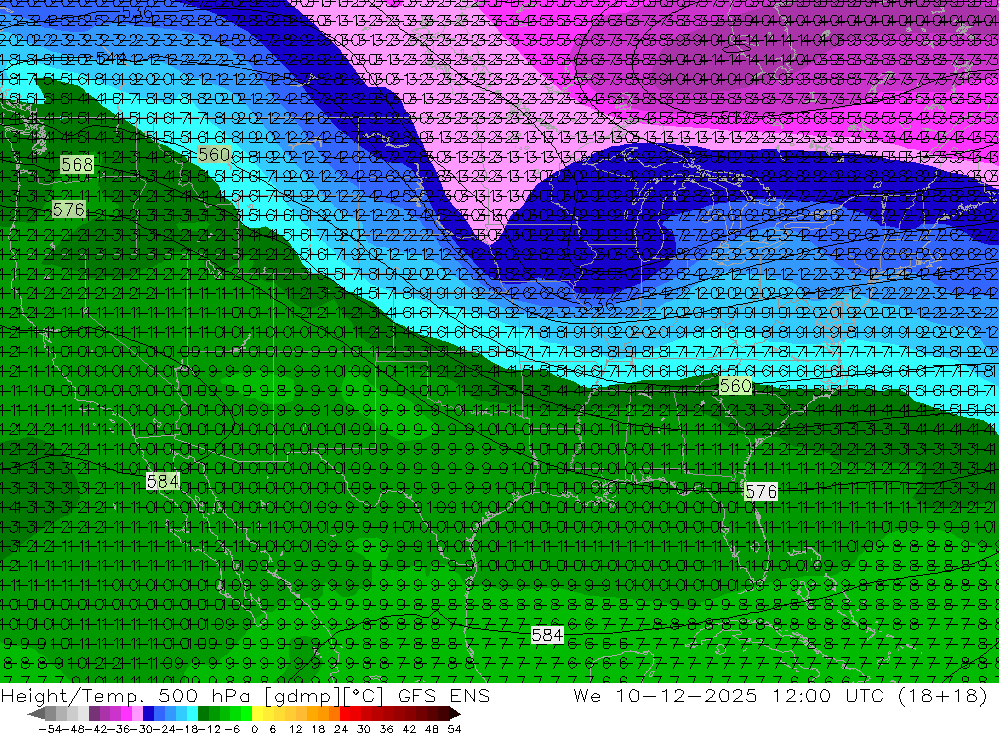Click the '42' positive legend tick label
1000x733 pixels.
(409, 729)
